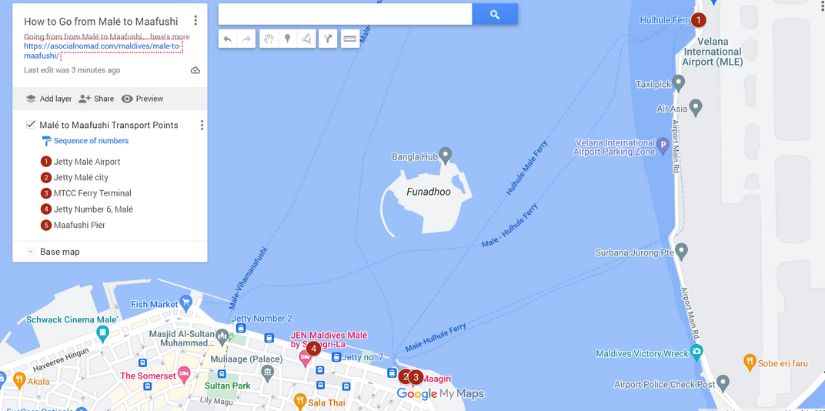The width and height of the screenshot is (825, 411).
Task: Click inside the map search field
Action: coord(345,14)
